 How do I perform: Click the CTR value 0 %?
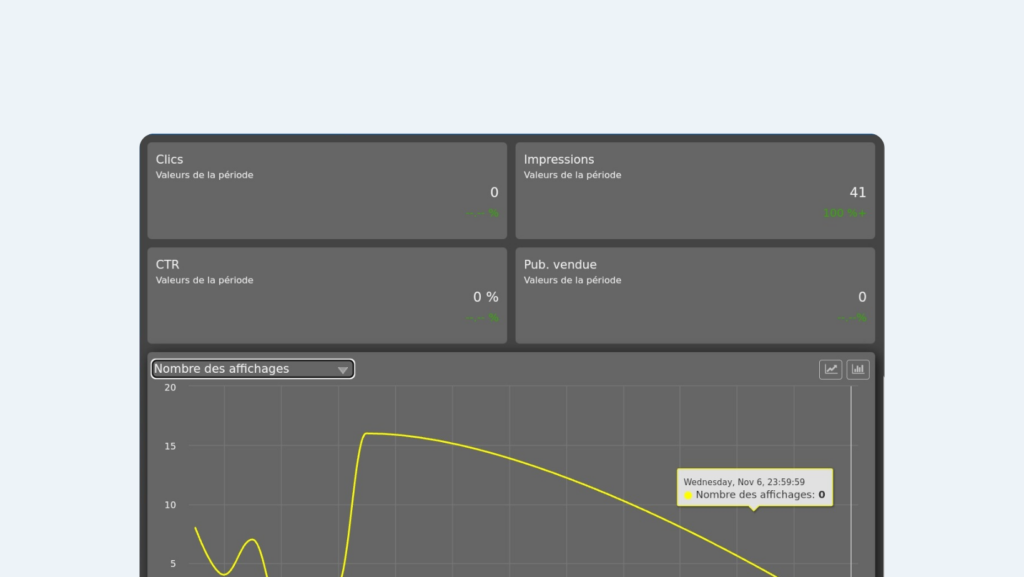tap(485, 297)
